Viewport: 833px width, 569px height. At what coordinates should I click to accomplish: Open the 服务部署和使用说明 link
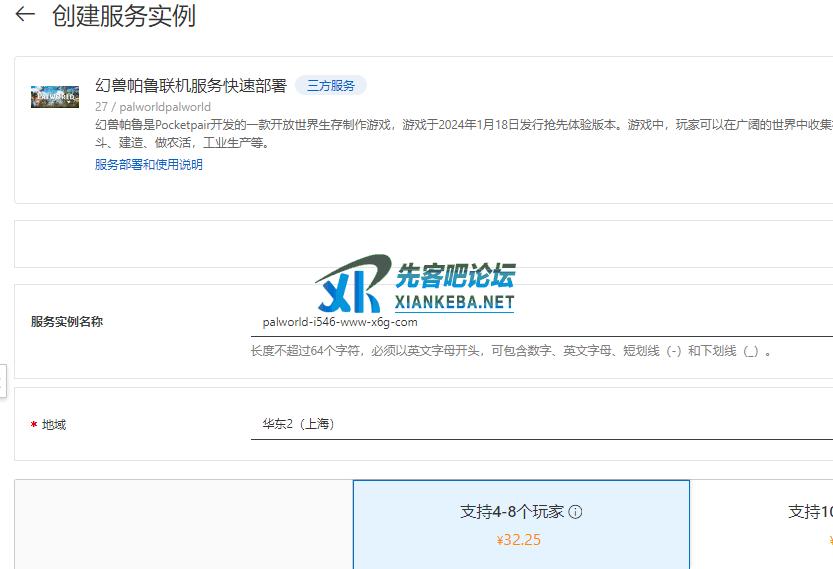(149, 165)
